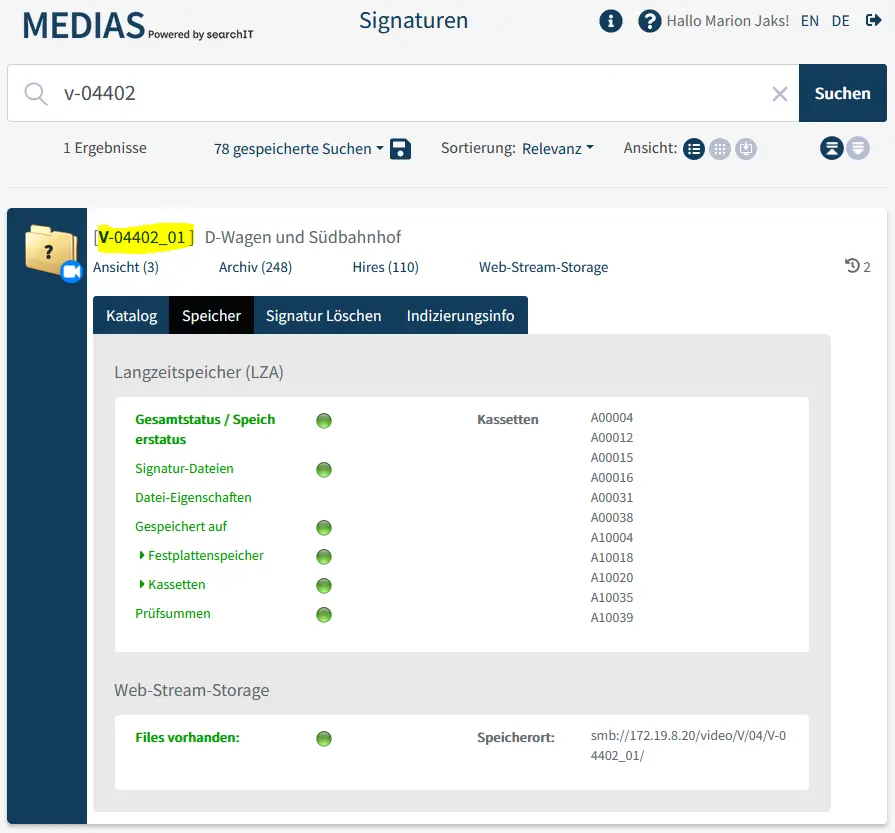895x833 pixels.
Task: Switch to grid view
Action: tap(720, 149)
